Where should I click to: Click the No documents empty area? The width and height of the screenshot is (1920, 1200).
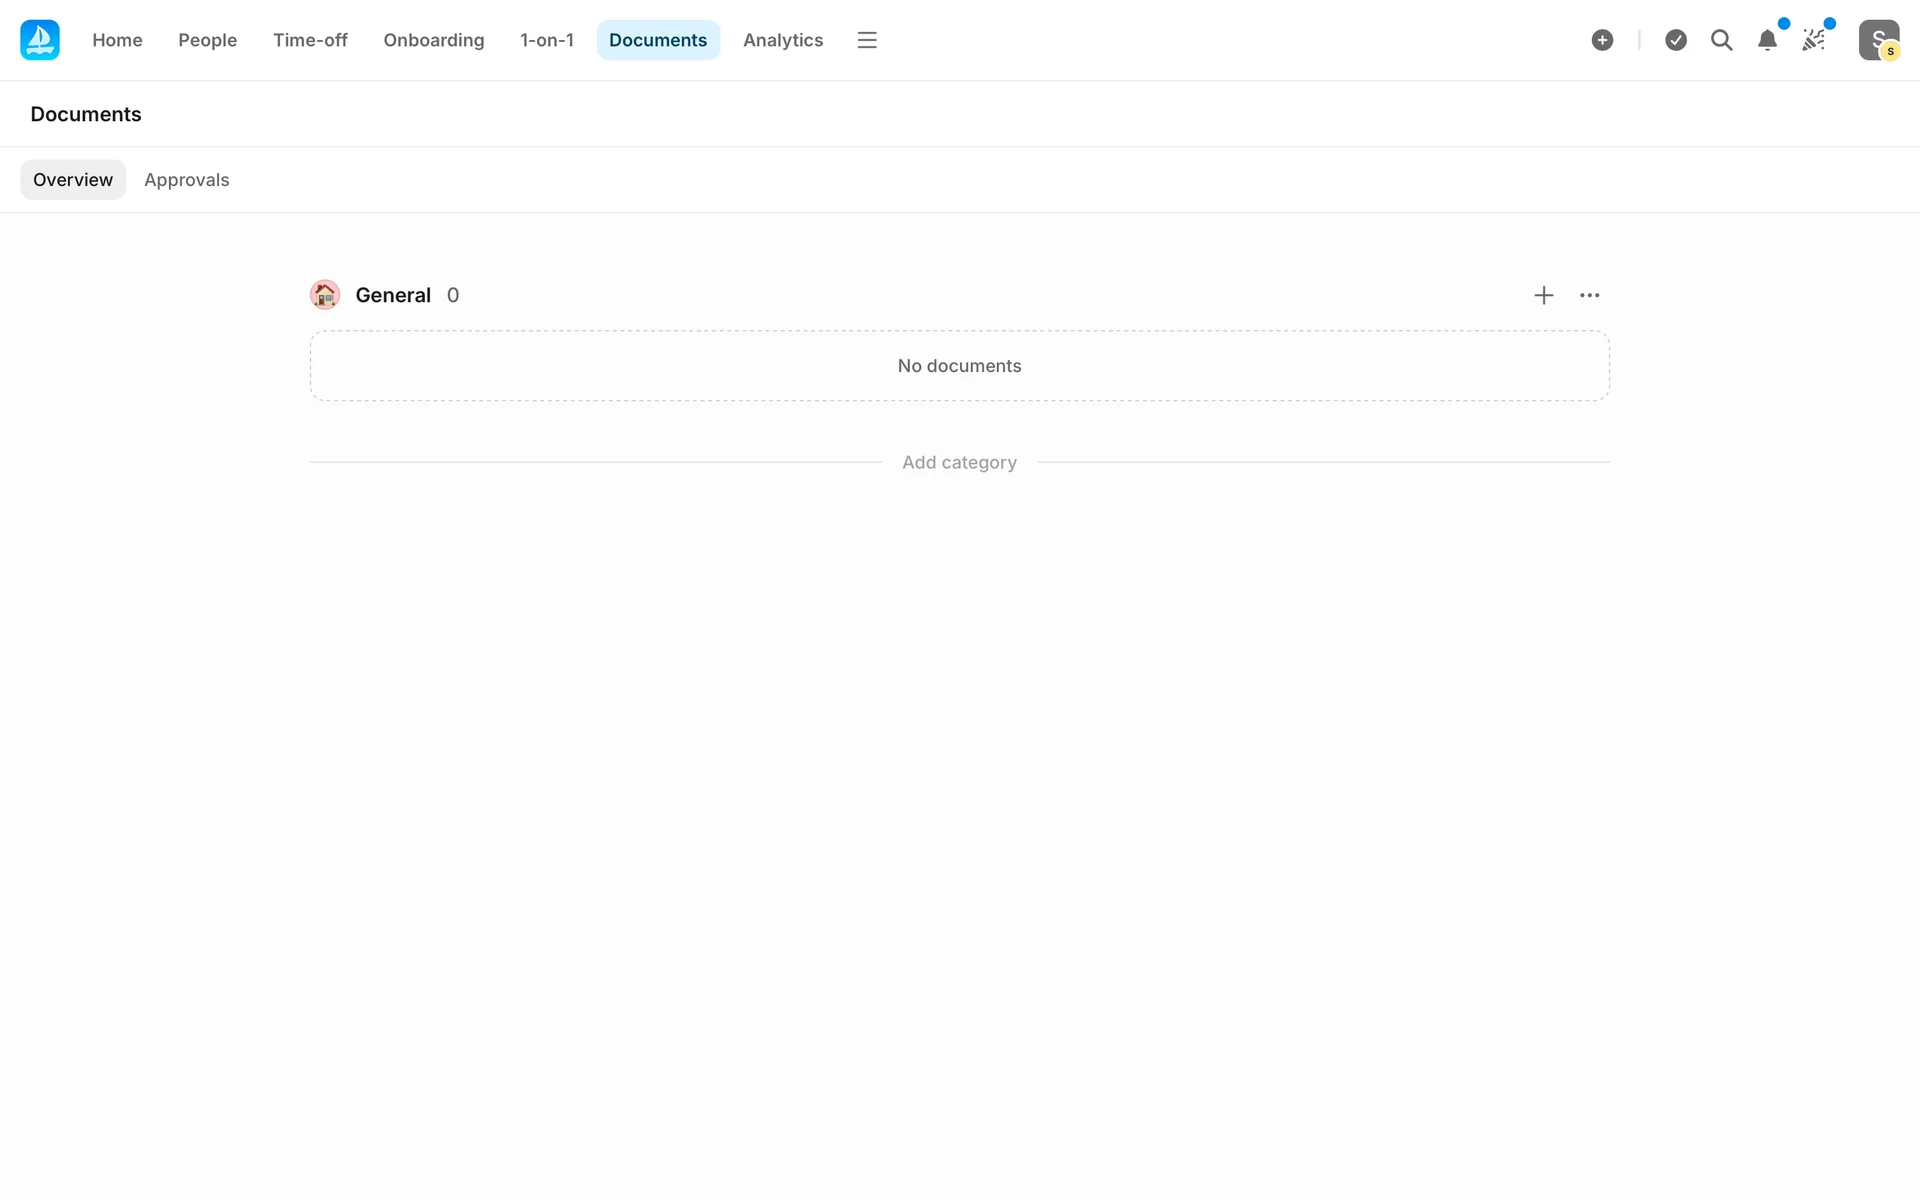point(959,366)
